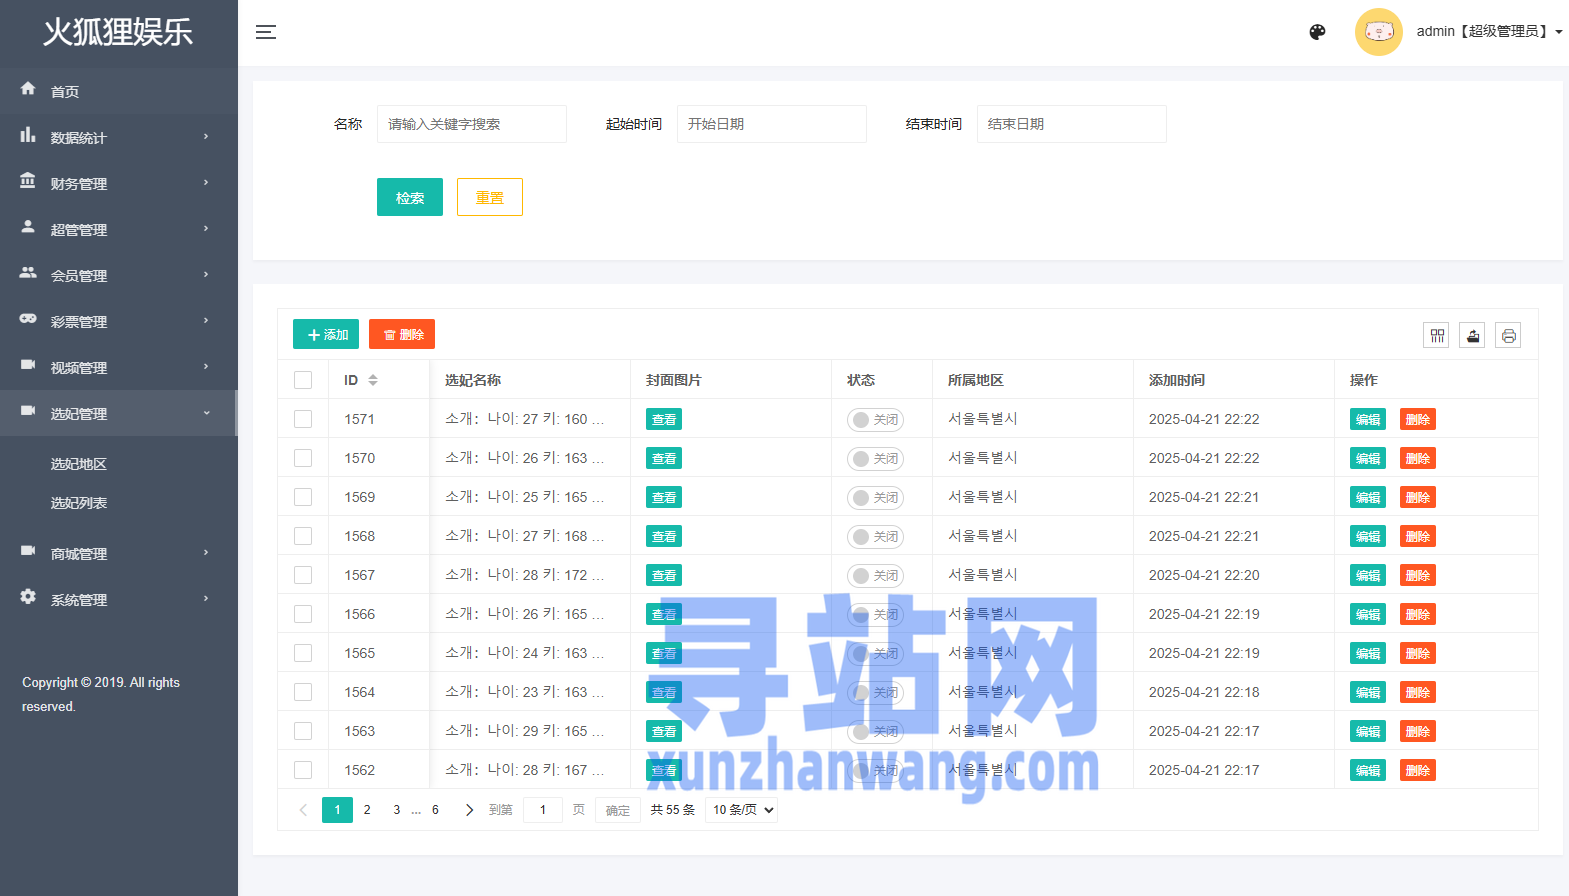Viewport: 1569px width, 896px height.
Task: Click the table export icon
Action: point(1473,336)
